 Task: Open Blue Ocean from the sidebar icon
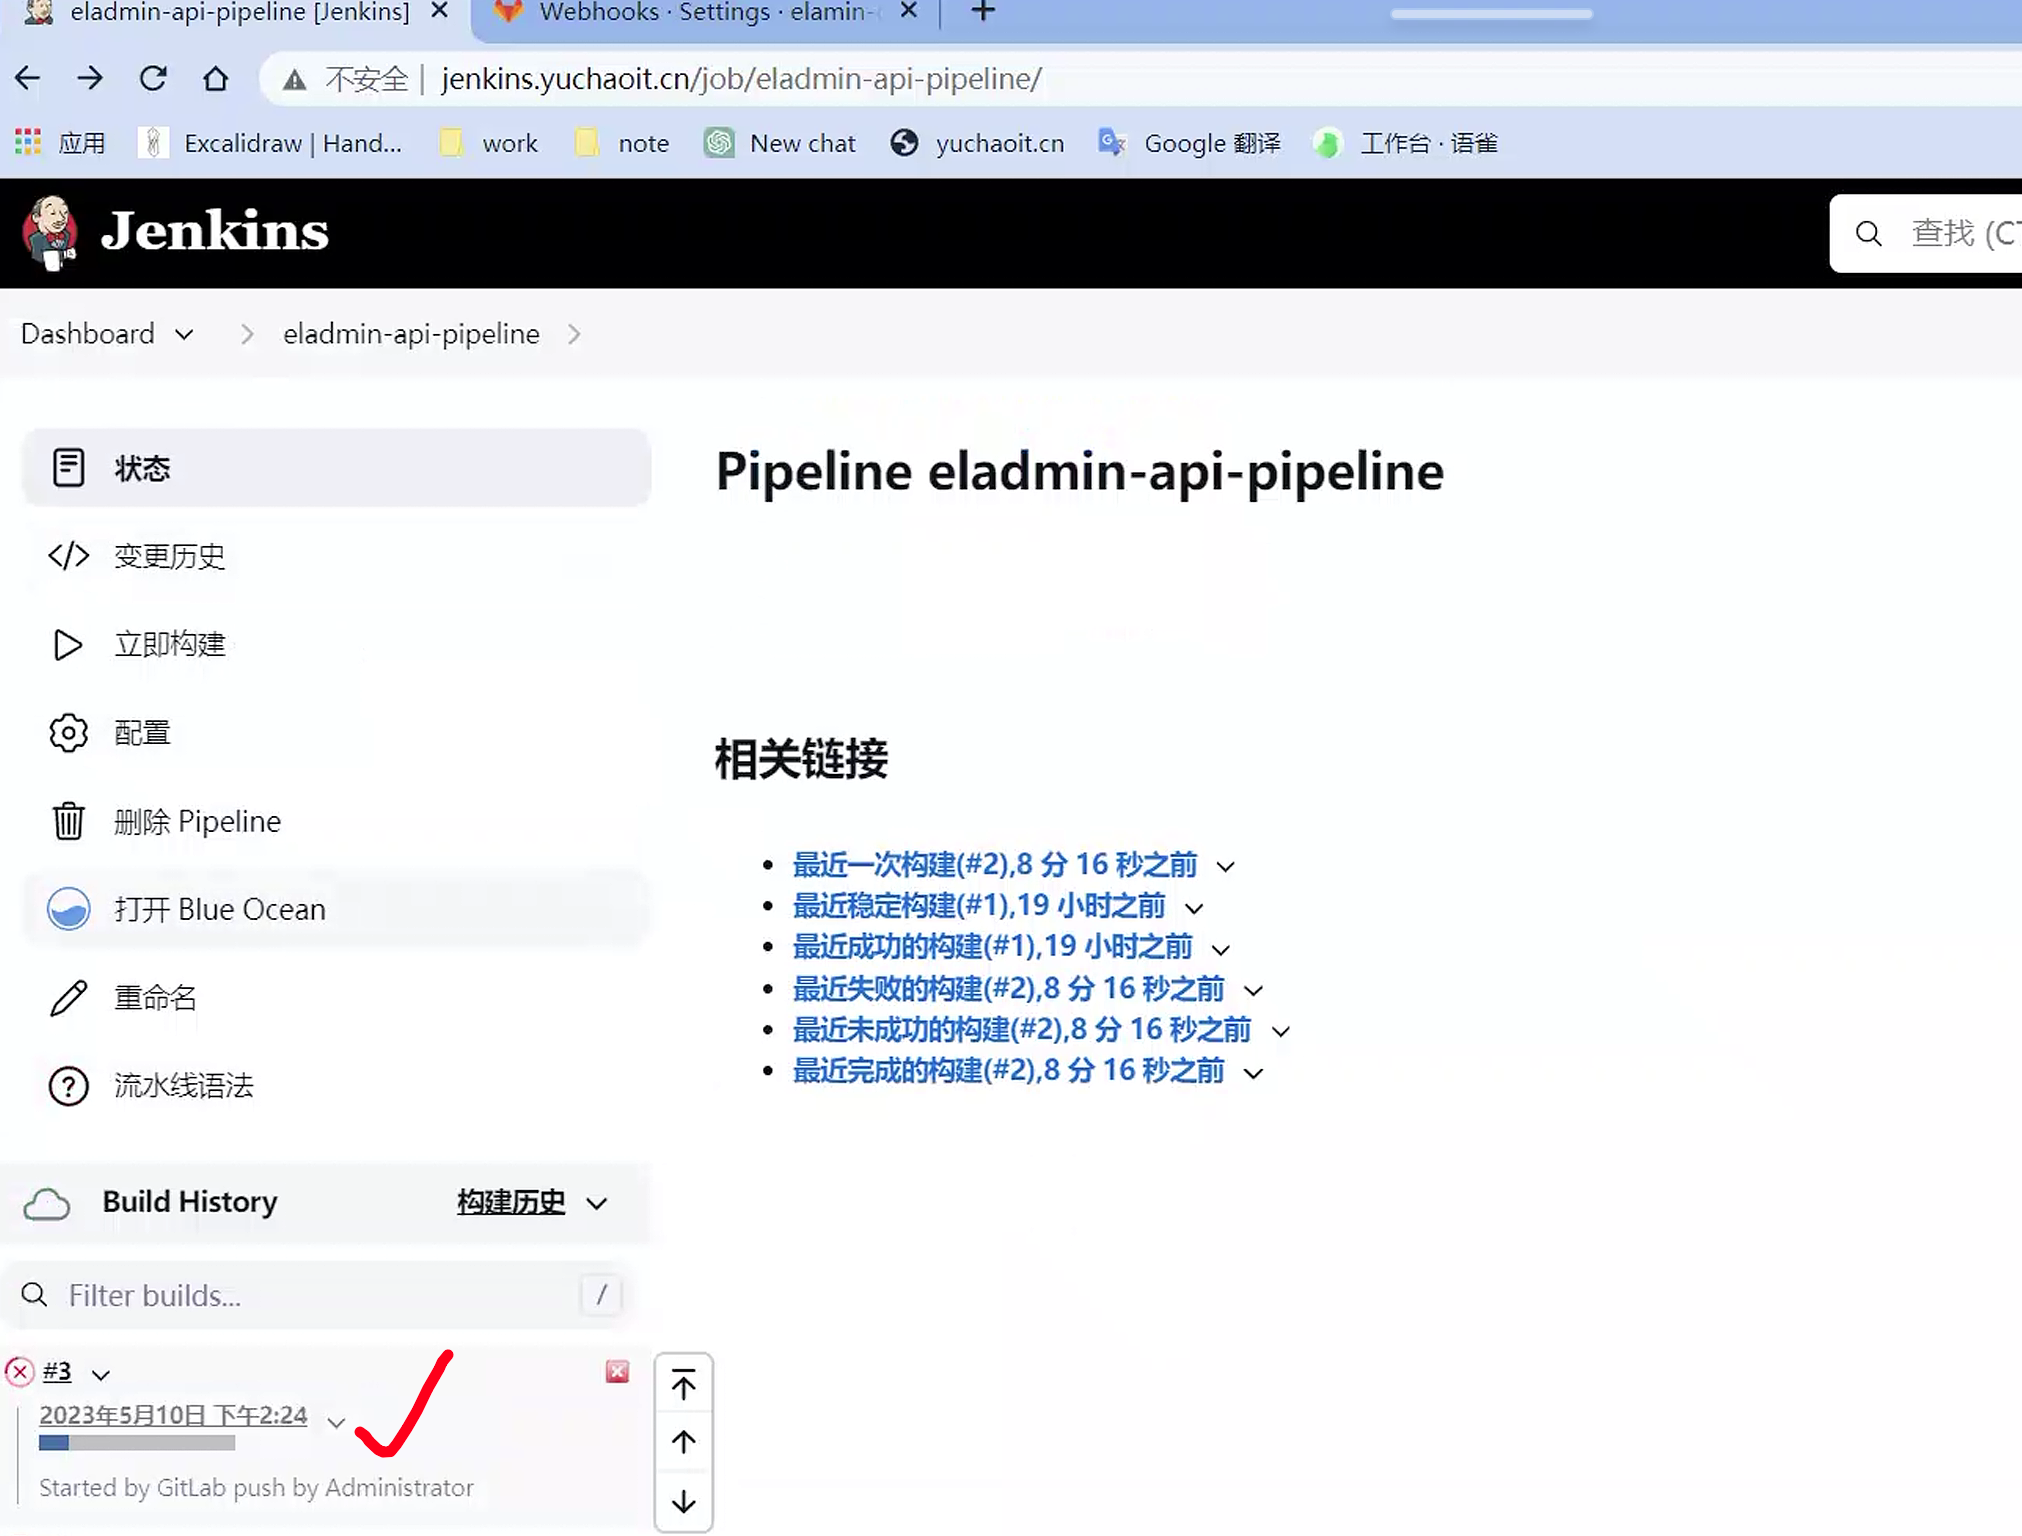pos(68,909)
